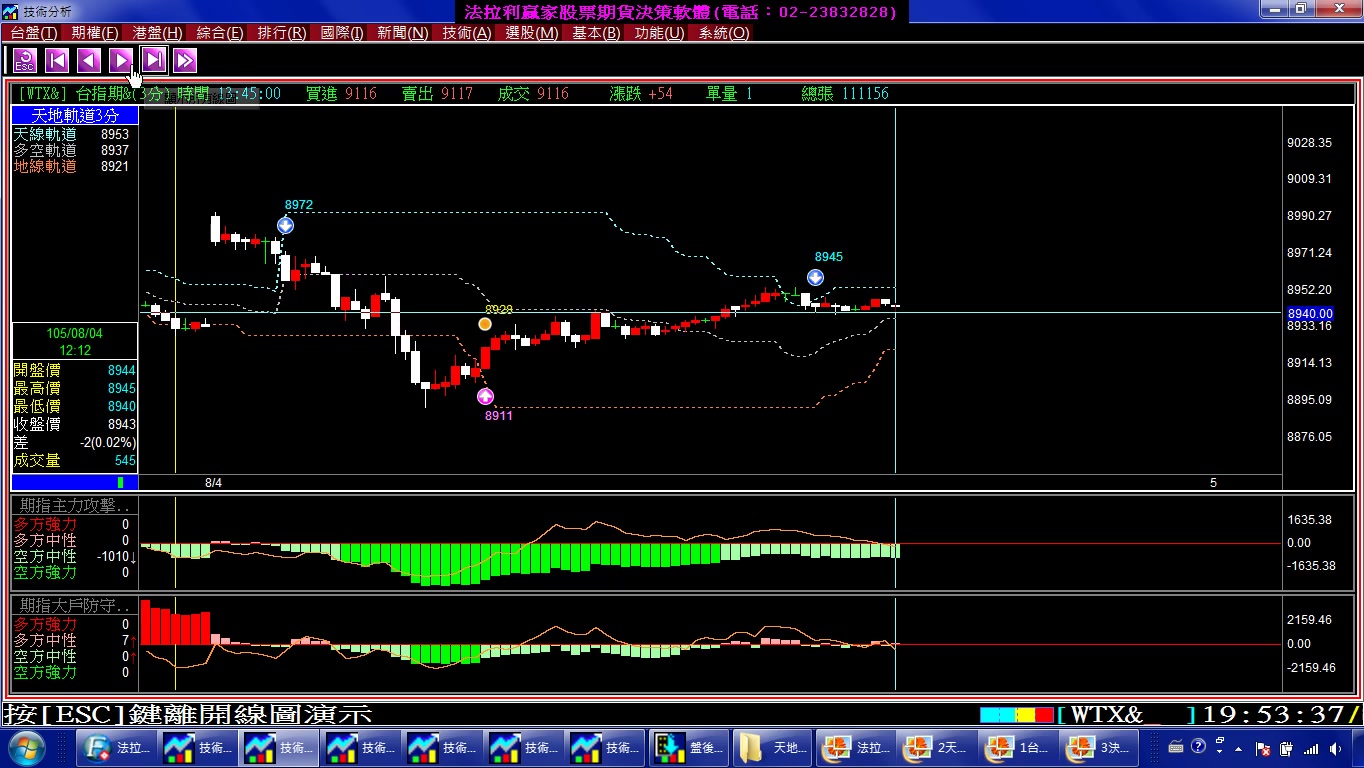This screenshot has height=768, width=1364.
Task: Click the blue 8945 signal marker
Action: pos(815,277)
